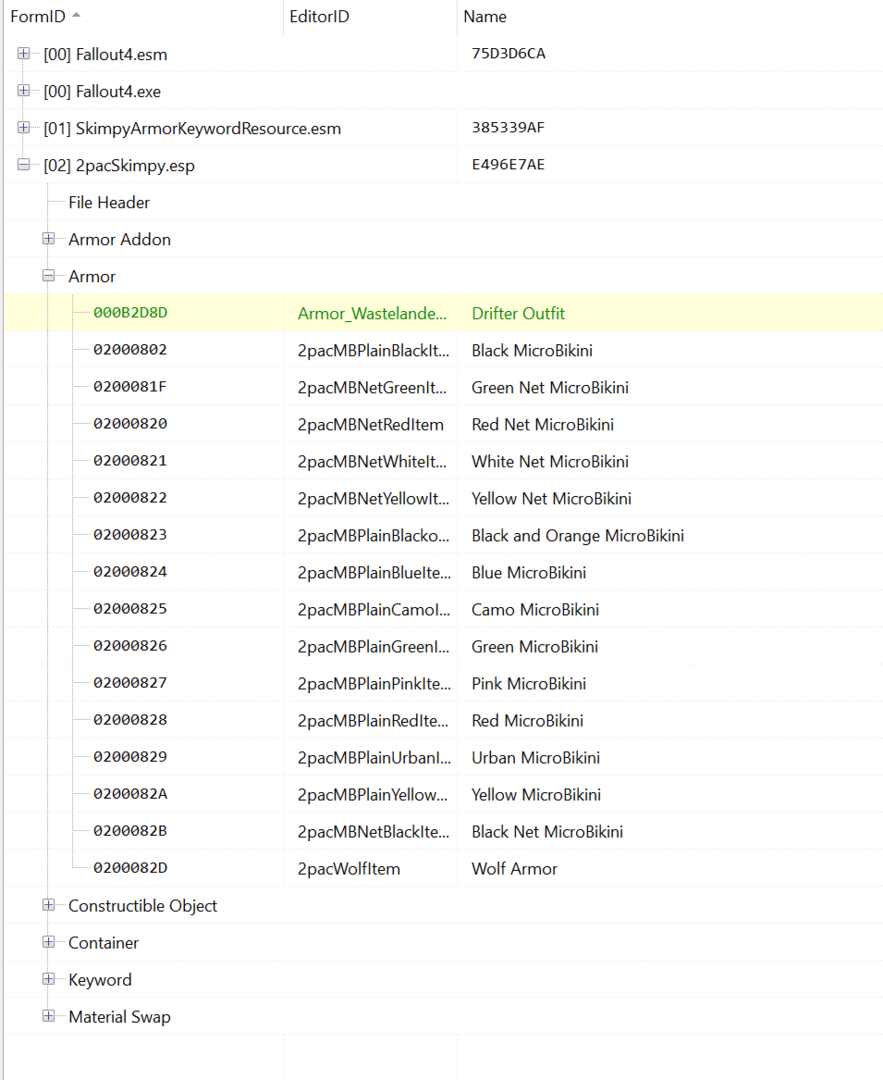Select record 0200082B
883x1080 pixels.
tap(130, 831)
